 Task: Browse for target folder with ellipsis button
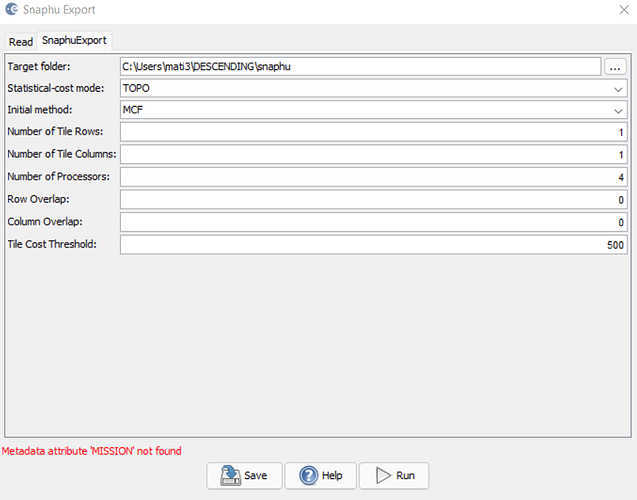coord(615,67)
